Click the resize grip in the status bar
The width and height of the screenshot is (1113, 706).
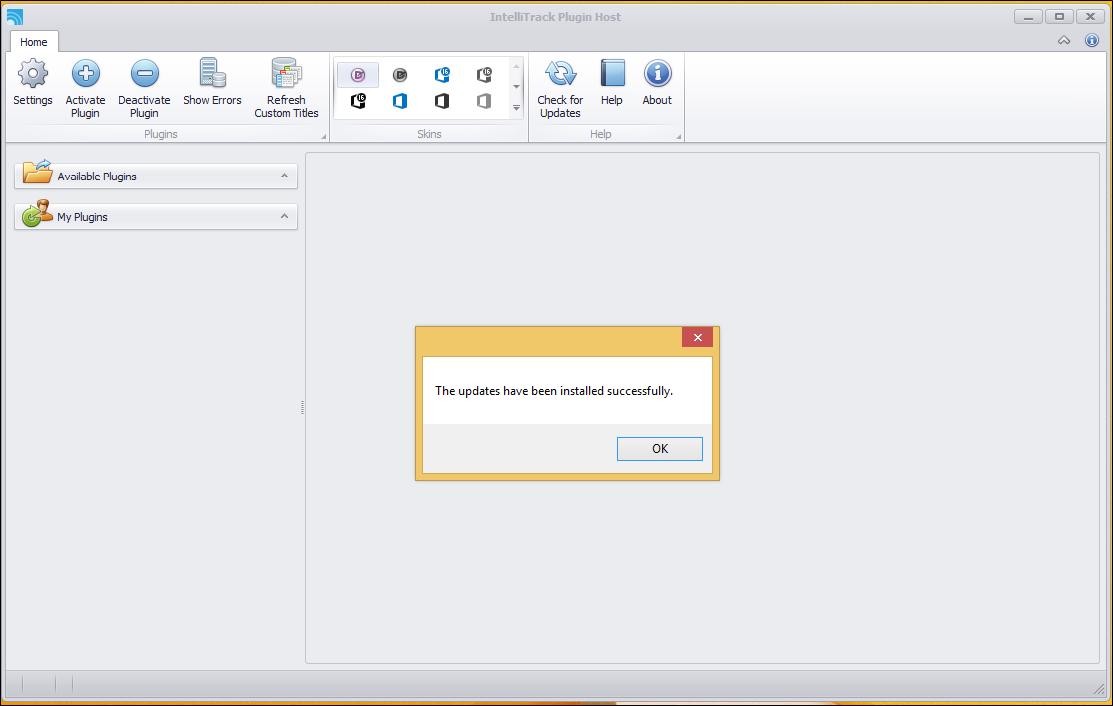[1099, 688]
